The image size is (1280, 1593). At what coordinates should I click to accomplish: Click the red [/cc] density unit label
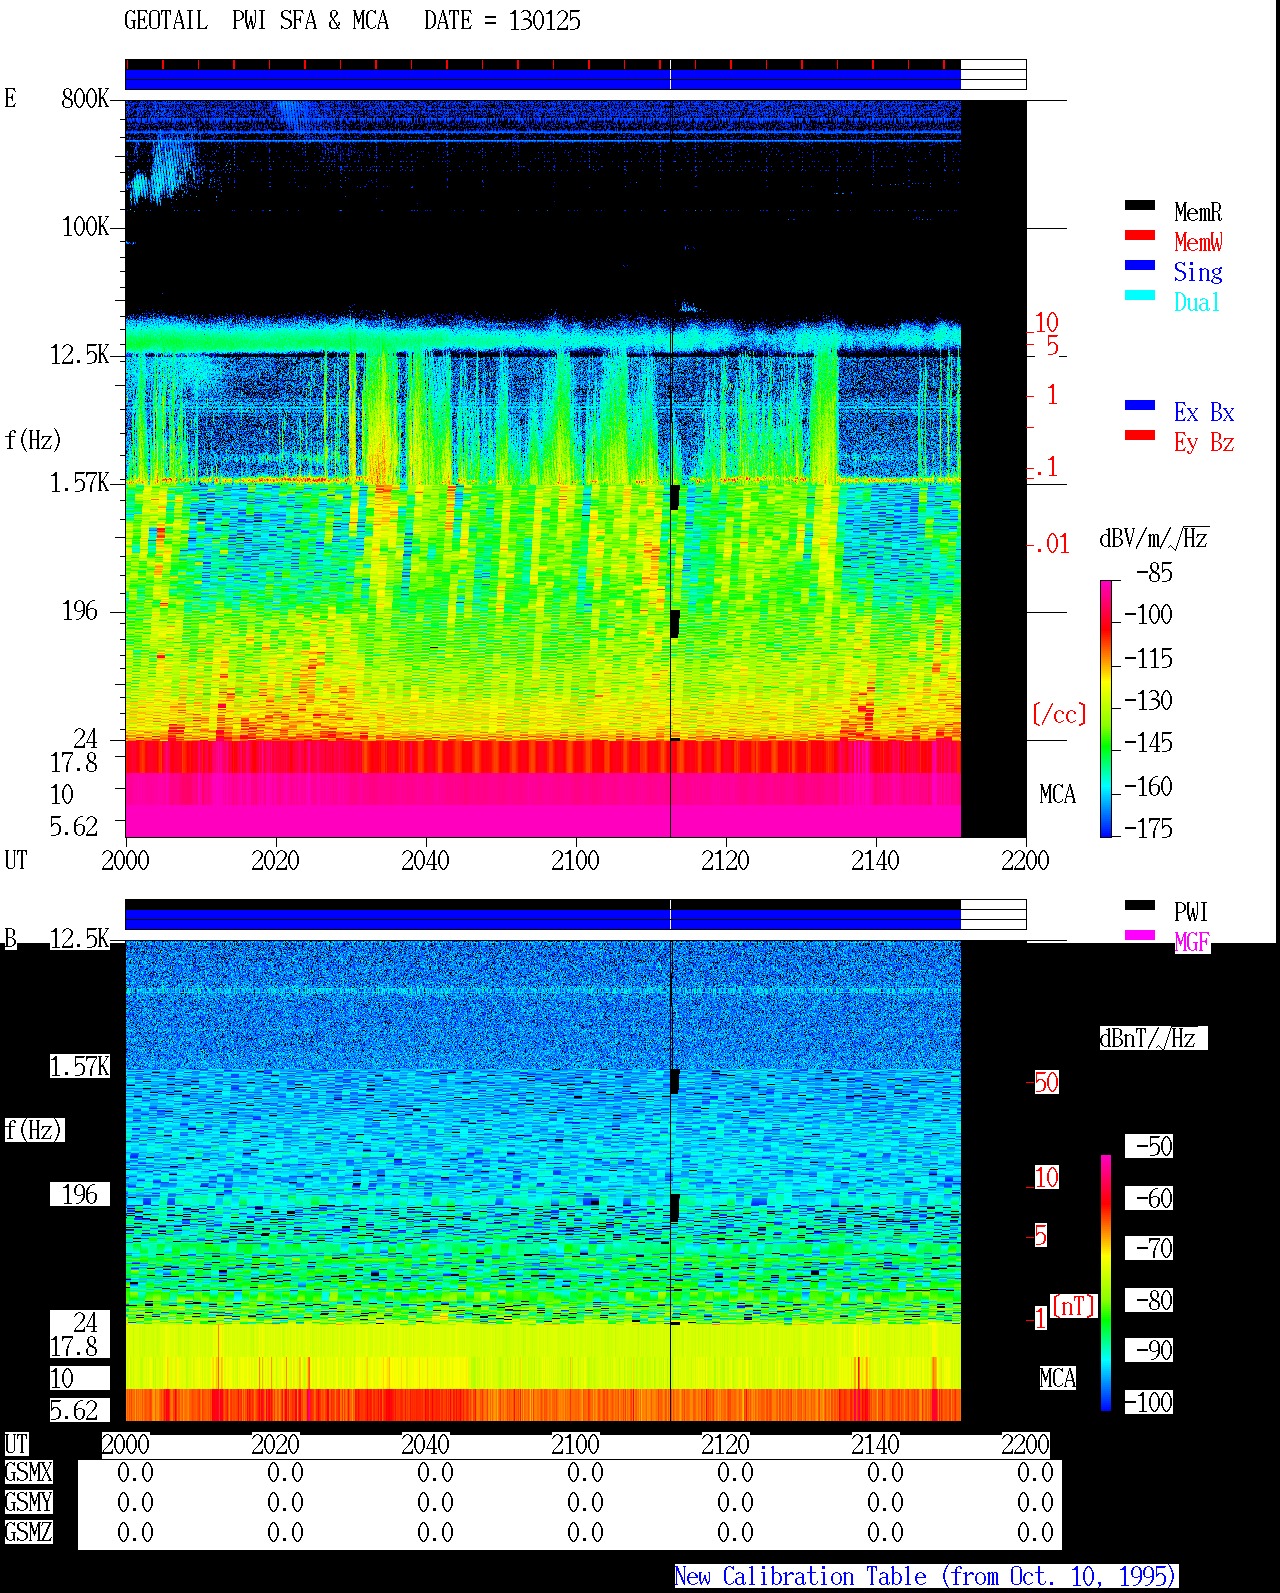(1059, 714)
